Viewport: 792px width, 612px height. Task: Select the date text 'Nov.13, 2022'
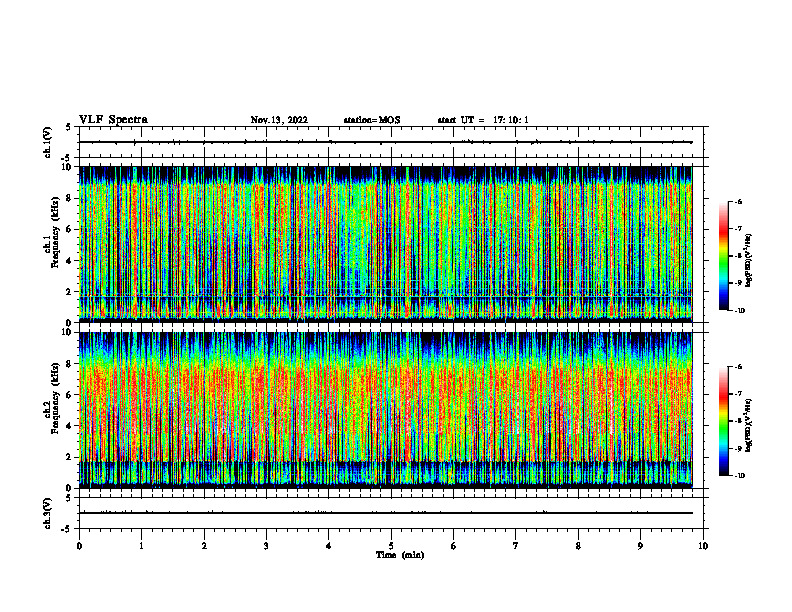(x=279, y=120)
